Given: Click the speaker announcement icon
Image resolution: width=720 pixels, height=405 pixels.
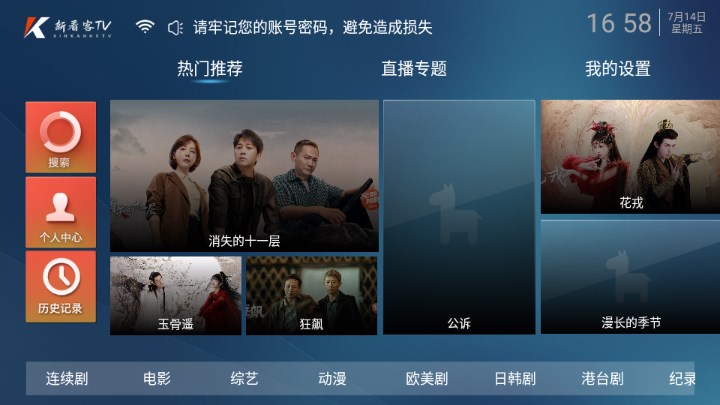Looking at the screenshot, I should click(x=175, y=28).
